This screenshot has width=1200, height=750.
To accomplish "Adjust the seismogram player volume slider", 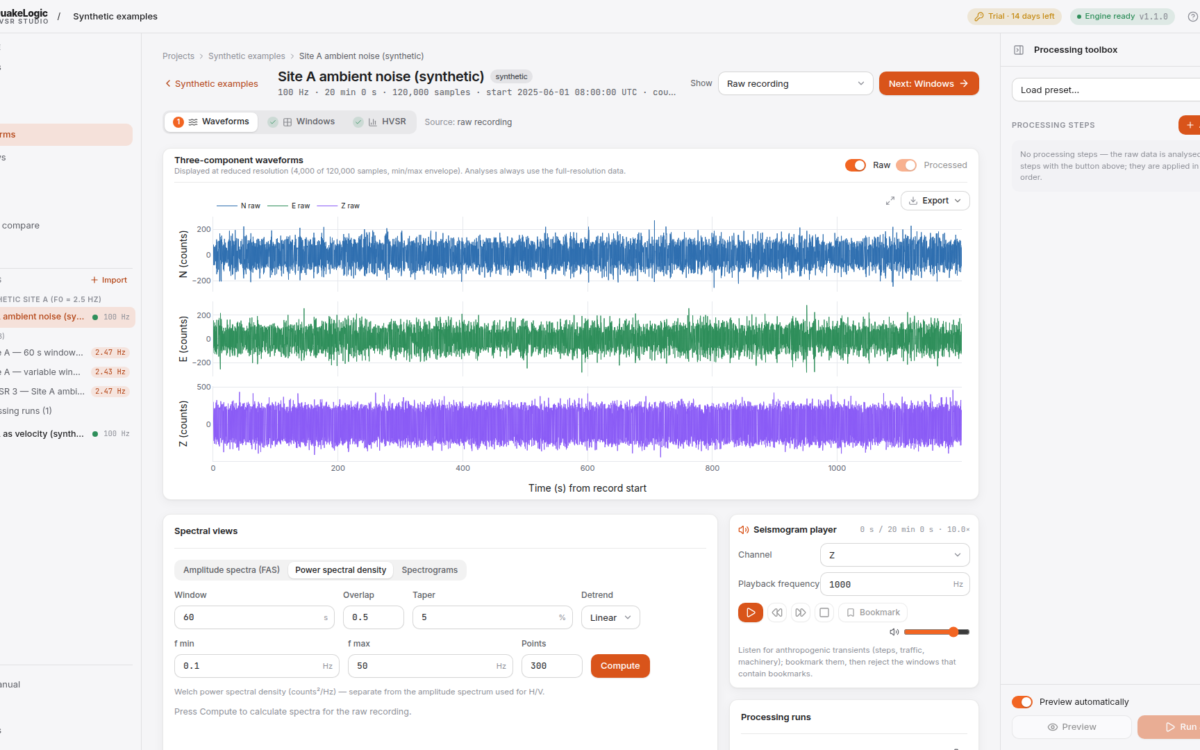I will coord(936,632).
